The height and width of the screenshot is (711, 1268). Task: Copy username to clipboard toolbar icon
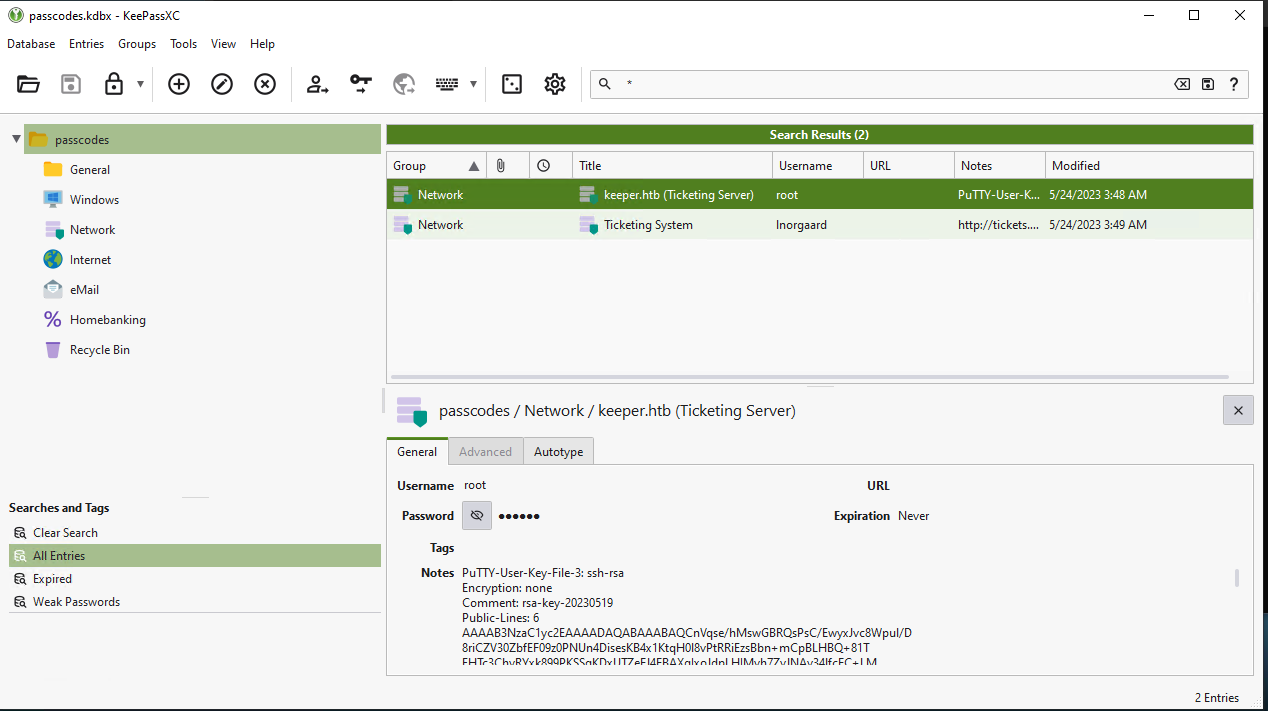[318, 84]
